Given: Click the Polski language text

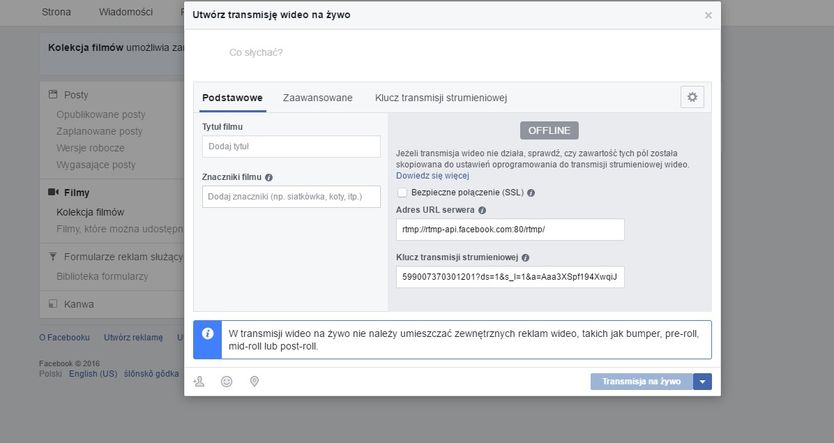Looking at the screenshot, I should point(51,374).
